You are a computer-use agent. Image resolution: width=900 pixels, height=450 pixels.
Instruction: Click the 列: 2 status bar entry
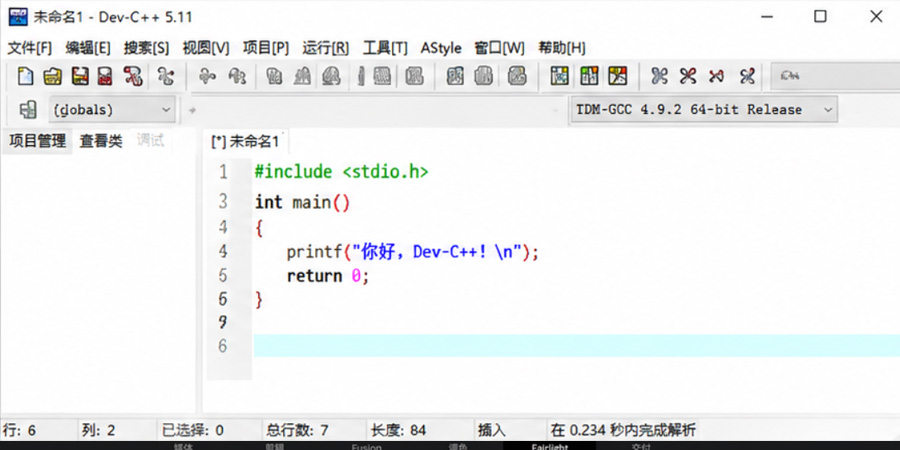(x=98, y=430)
